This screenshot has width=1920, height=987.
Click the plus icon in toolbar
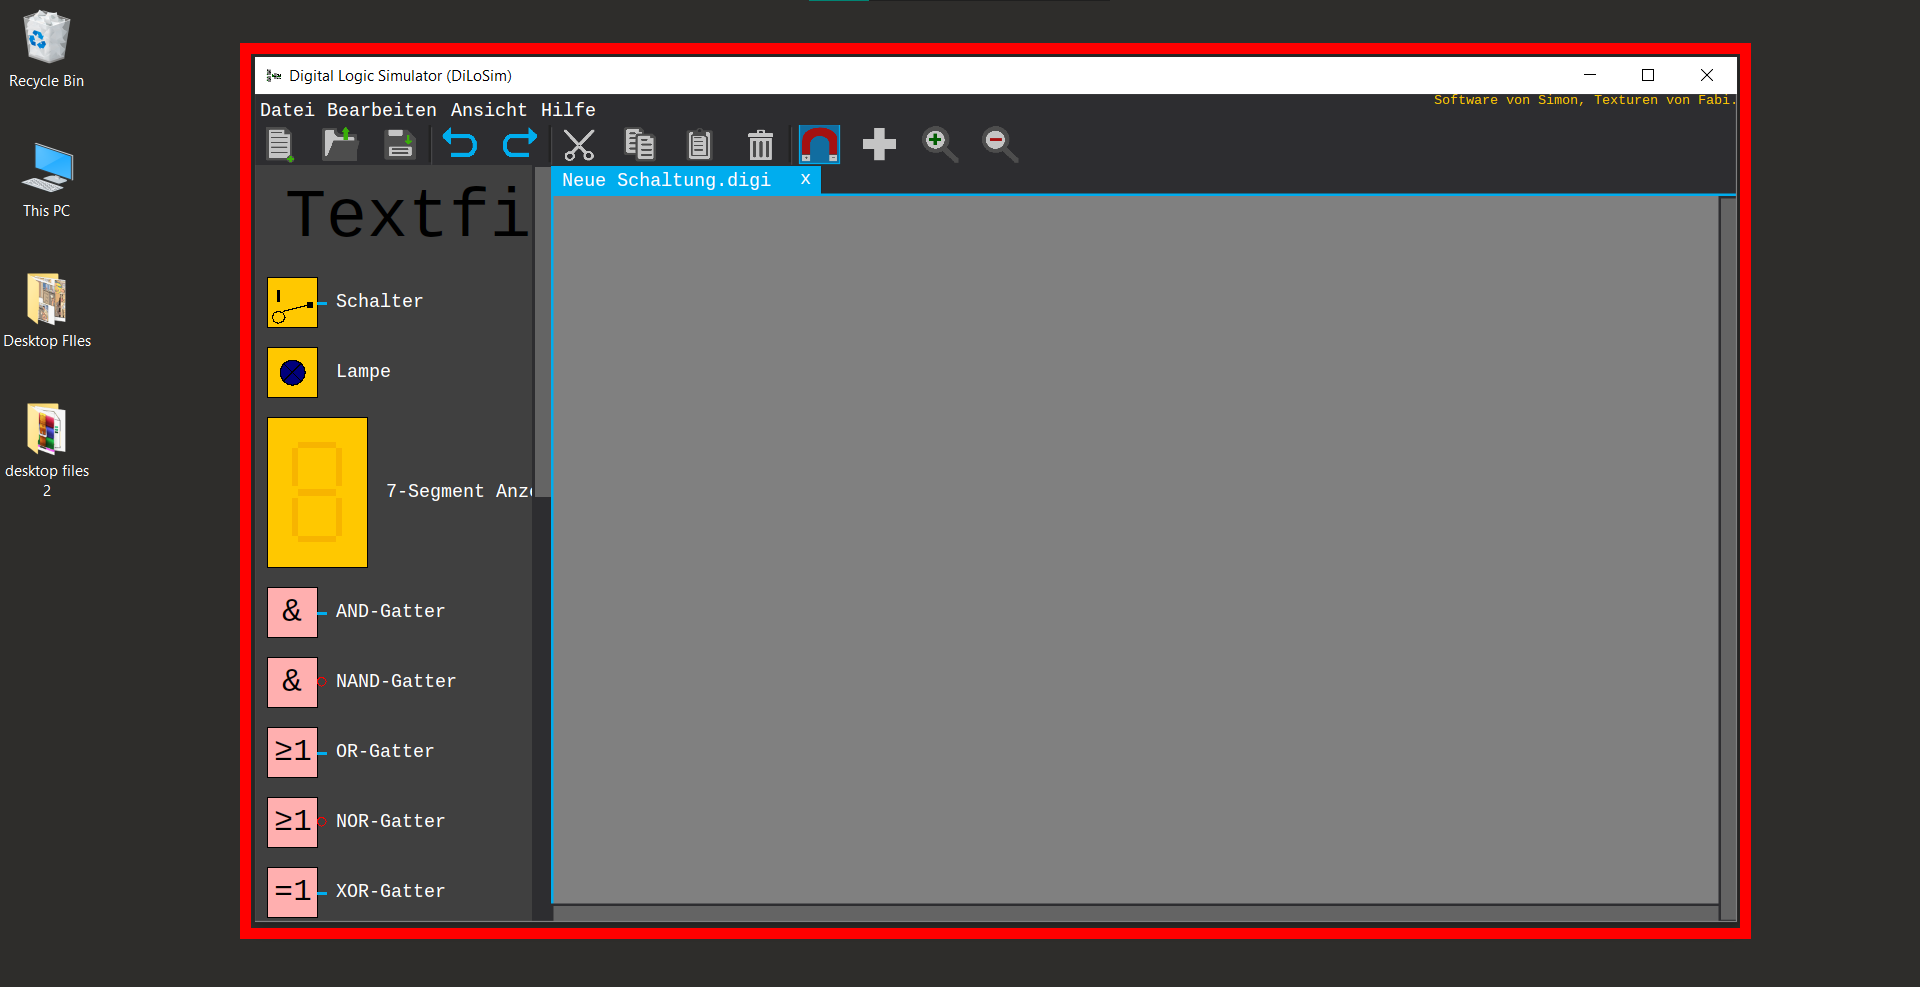(x=879, y=145)
